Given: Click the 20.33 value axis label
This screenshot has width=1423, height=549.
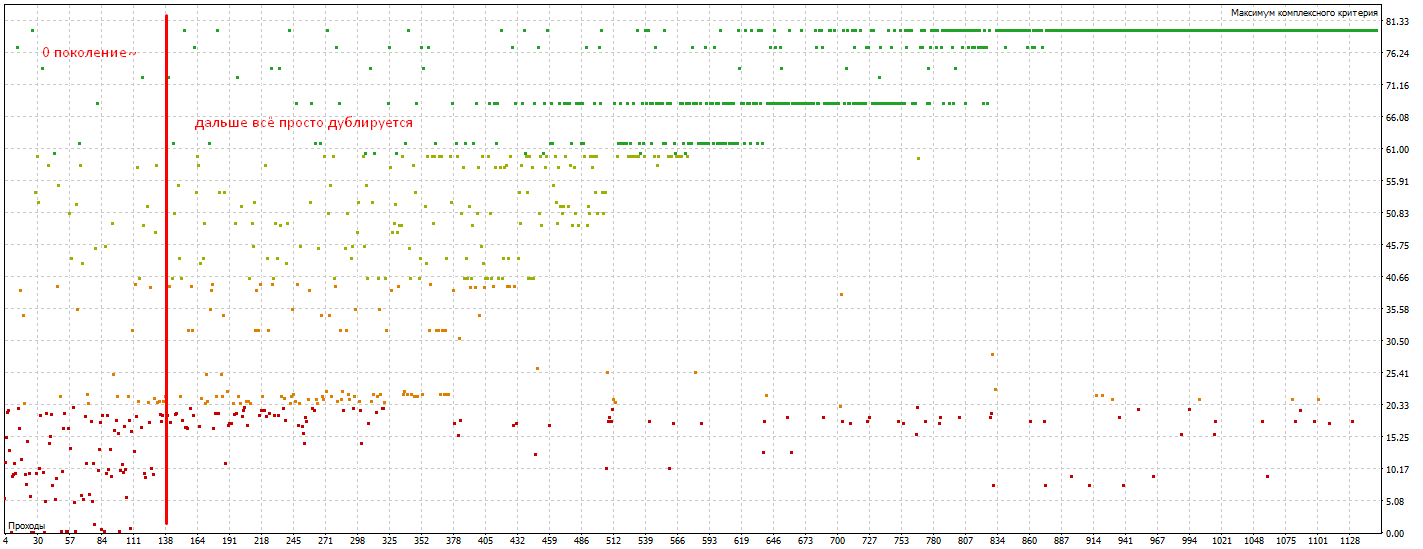Looking at the screenshot, I should pyautogui.click(x=1397, y=405).
